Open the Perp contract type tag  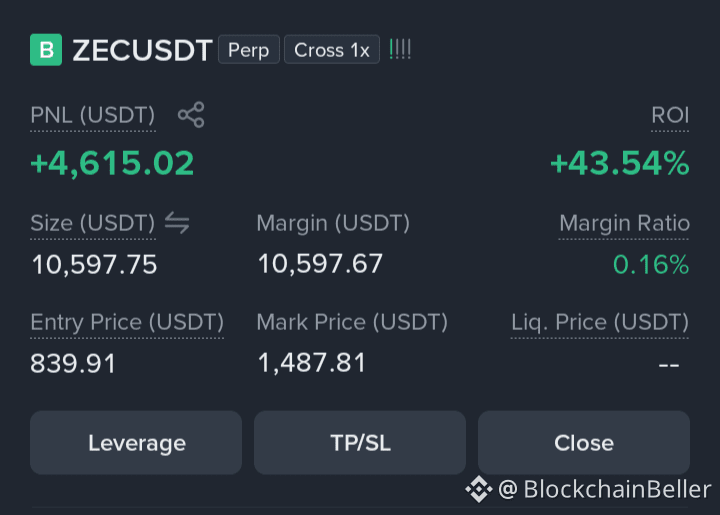(249, 50)
